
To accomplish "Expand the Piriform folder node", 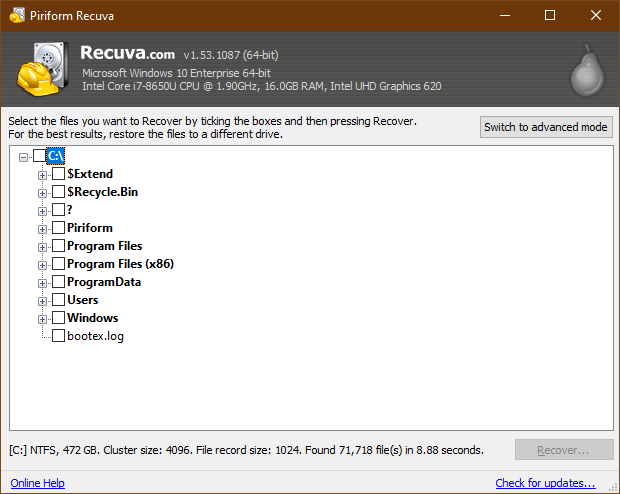I will pos(43,229).
